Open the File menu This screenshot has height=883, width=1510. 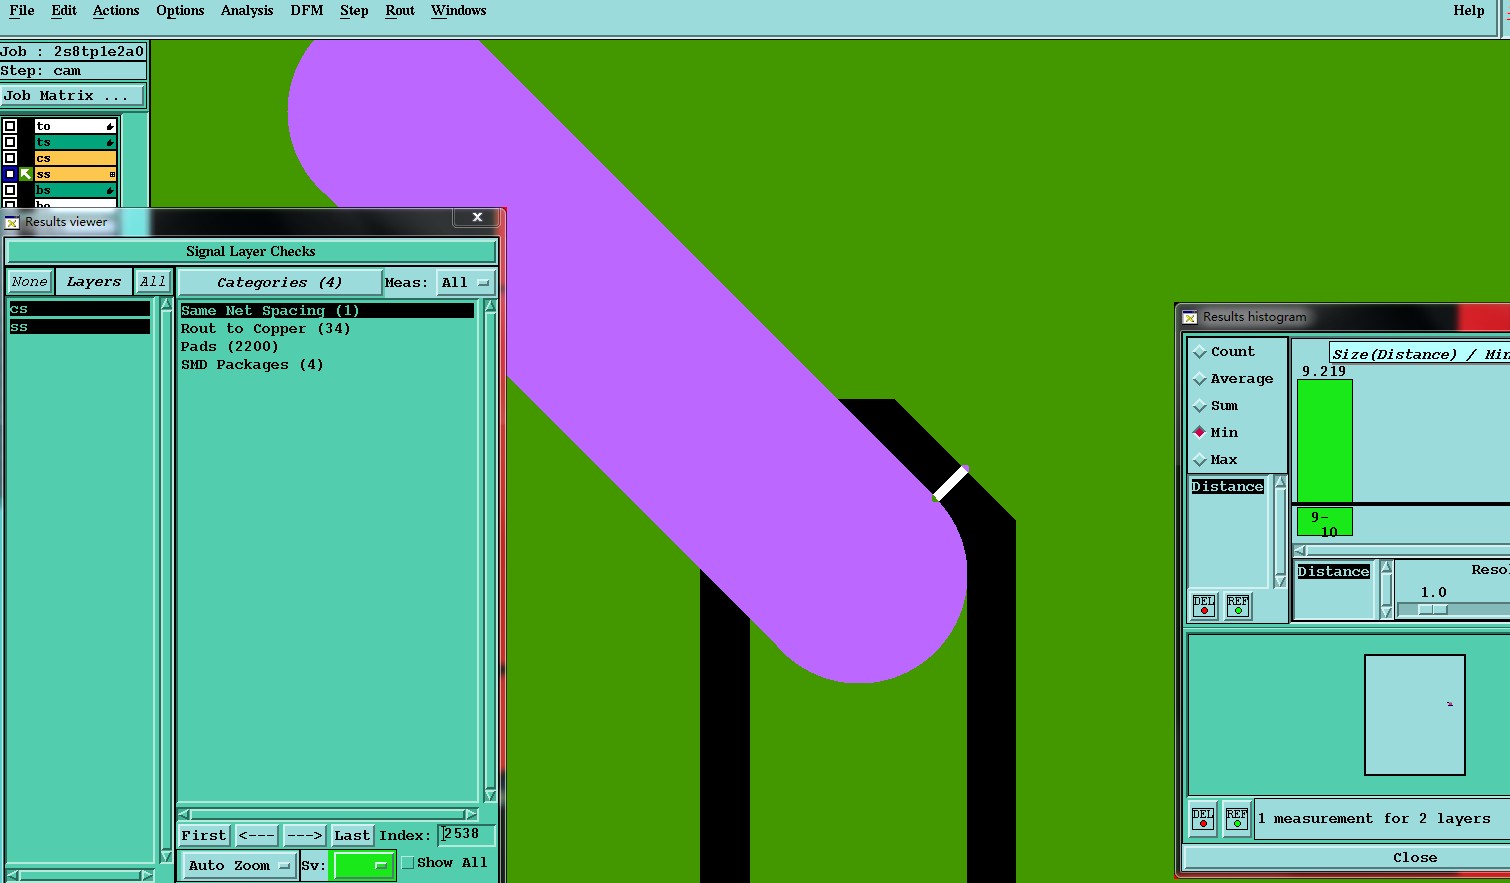(x=22, y=10)
